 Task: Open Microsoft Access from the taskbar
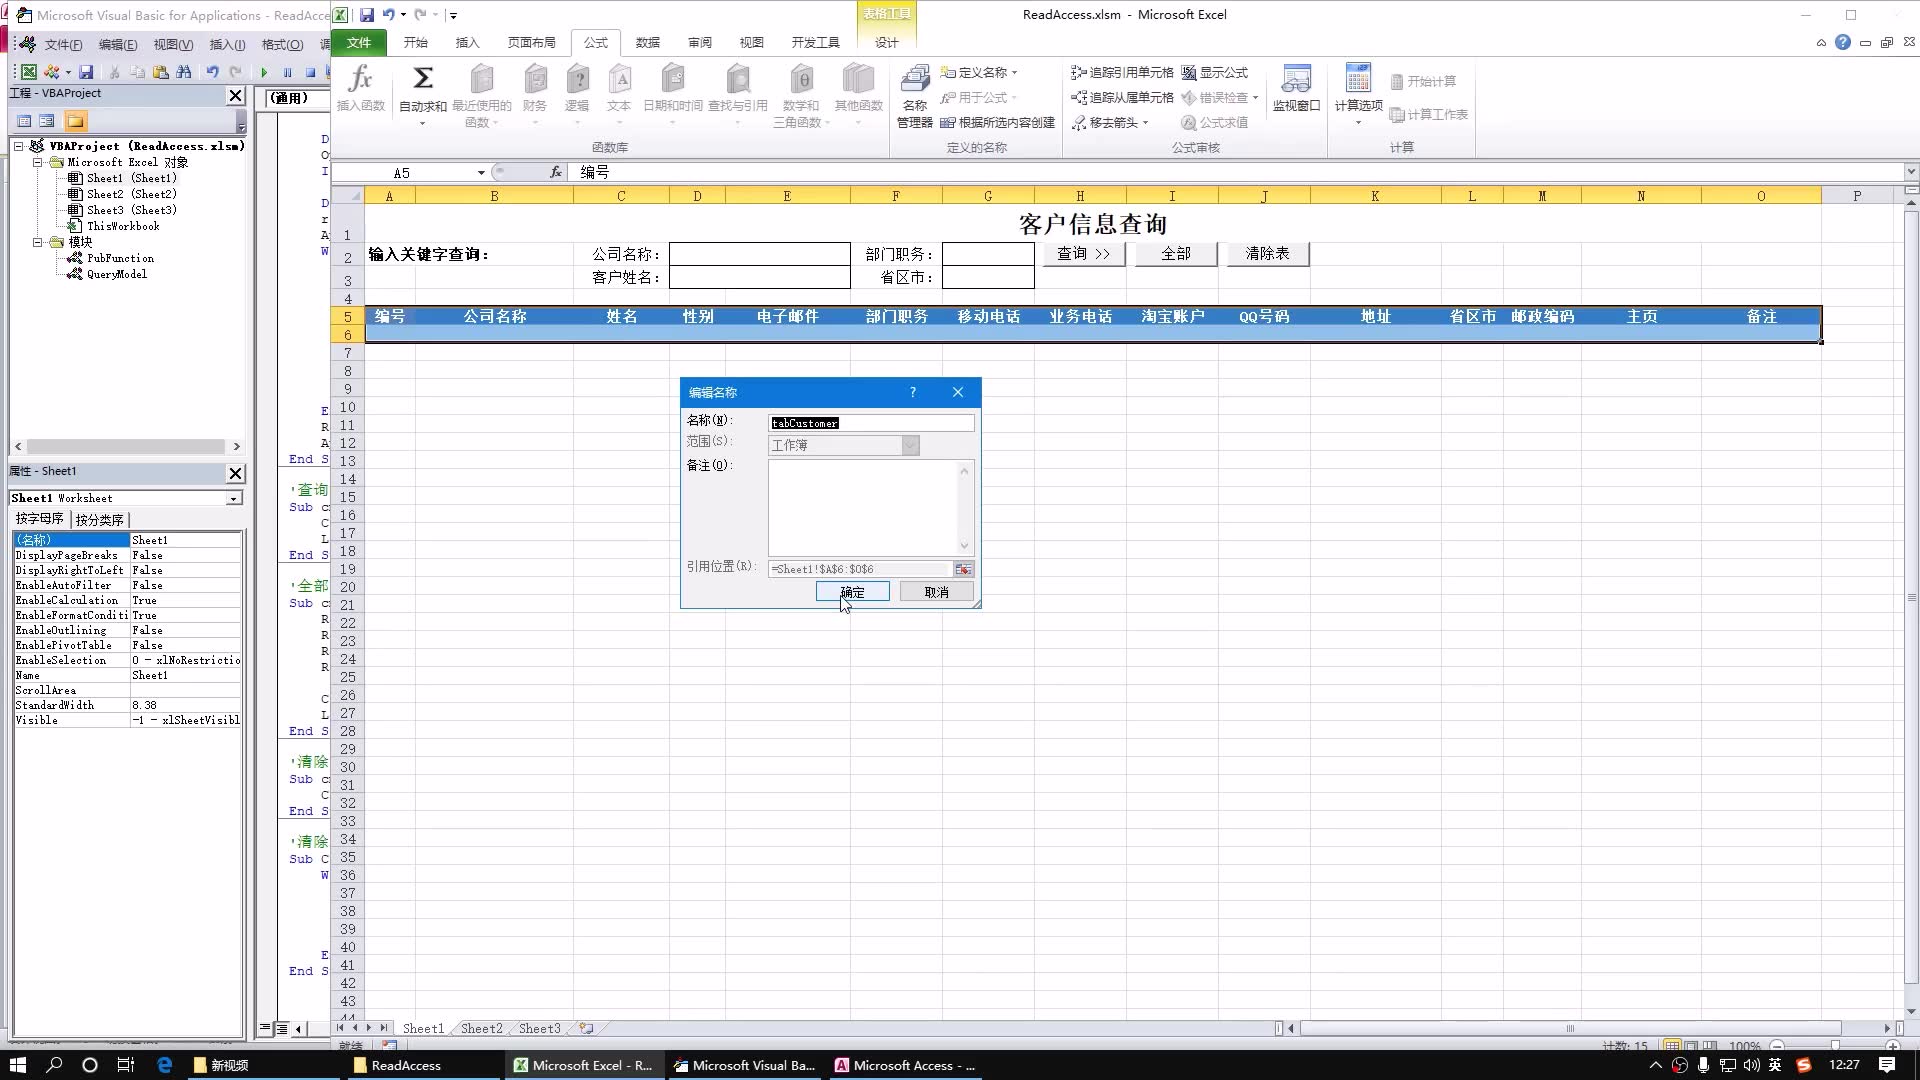pyautogui.click(x=904, y=1065)
